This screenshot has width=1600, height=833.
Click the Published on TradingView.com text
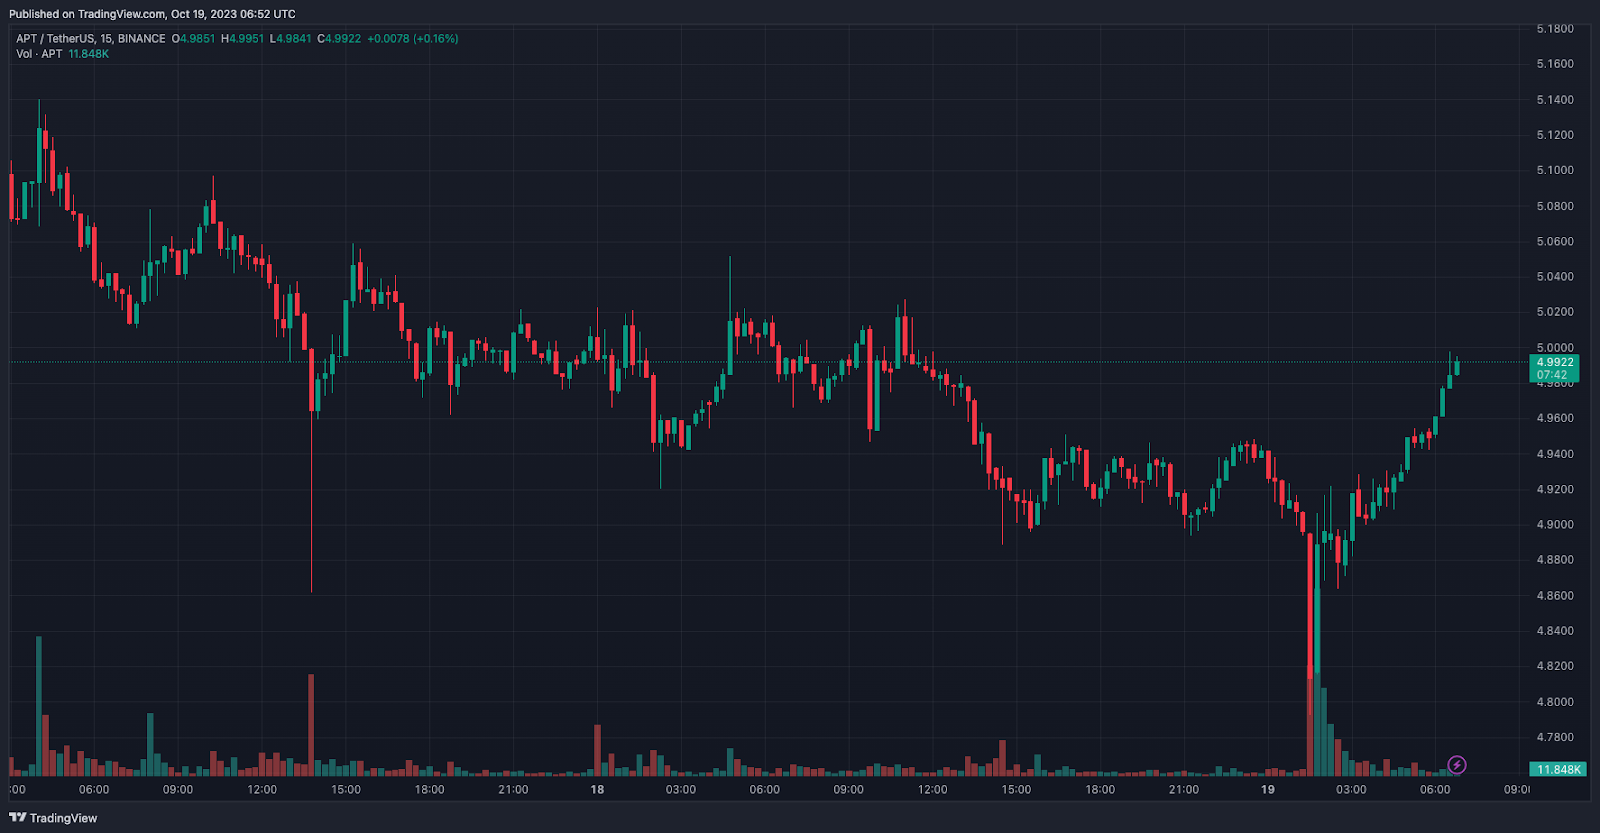pos(152,14)
